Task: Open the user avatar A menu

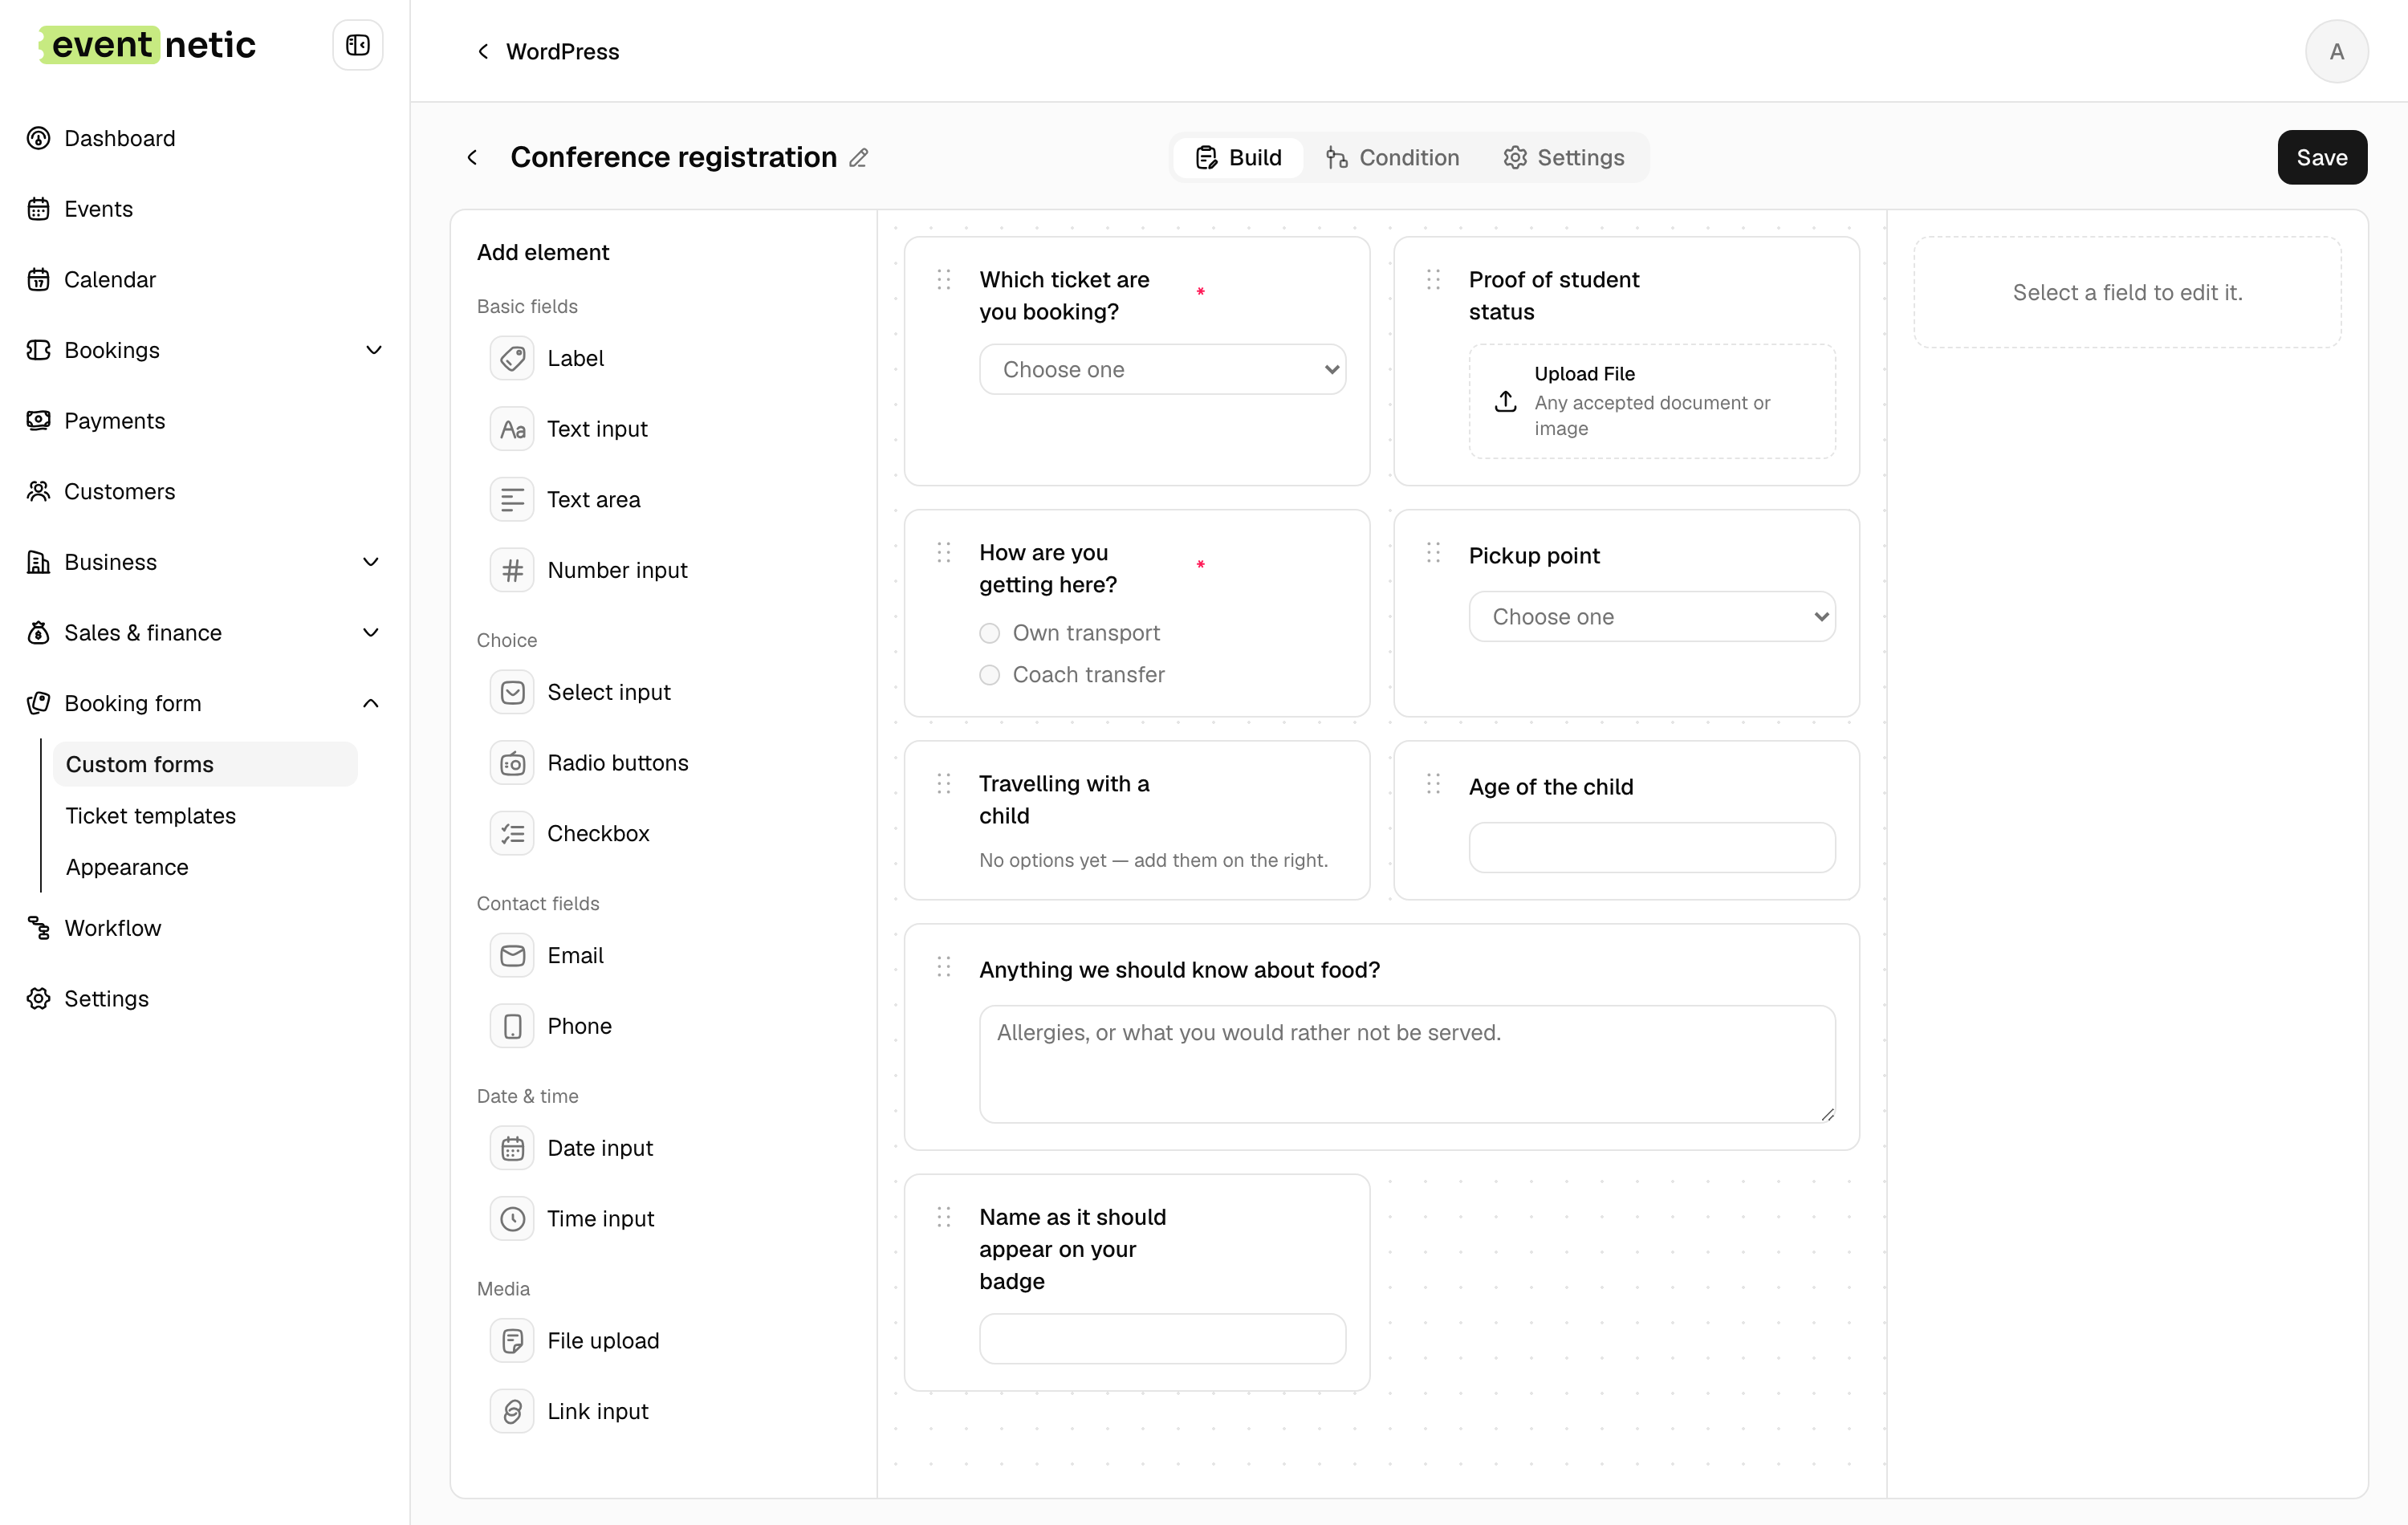Action: click(2336, 51)
